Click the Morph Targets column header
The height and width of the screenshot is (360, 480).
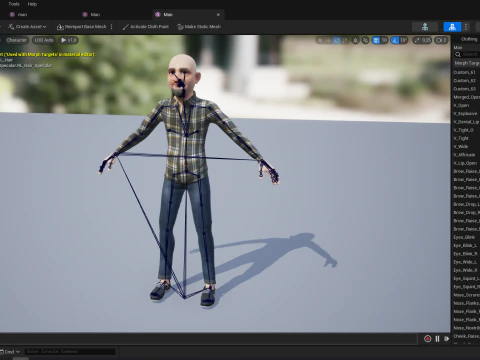pyautogui.click(x=467, y=63)
